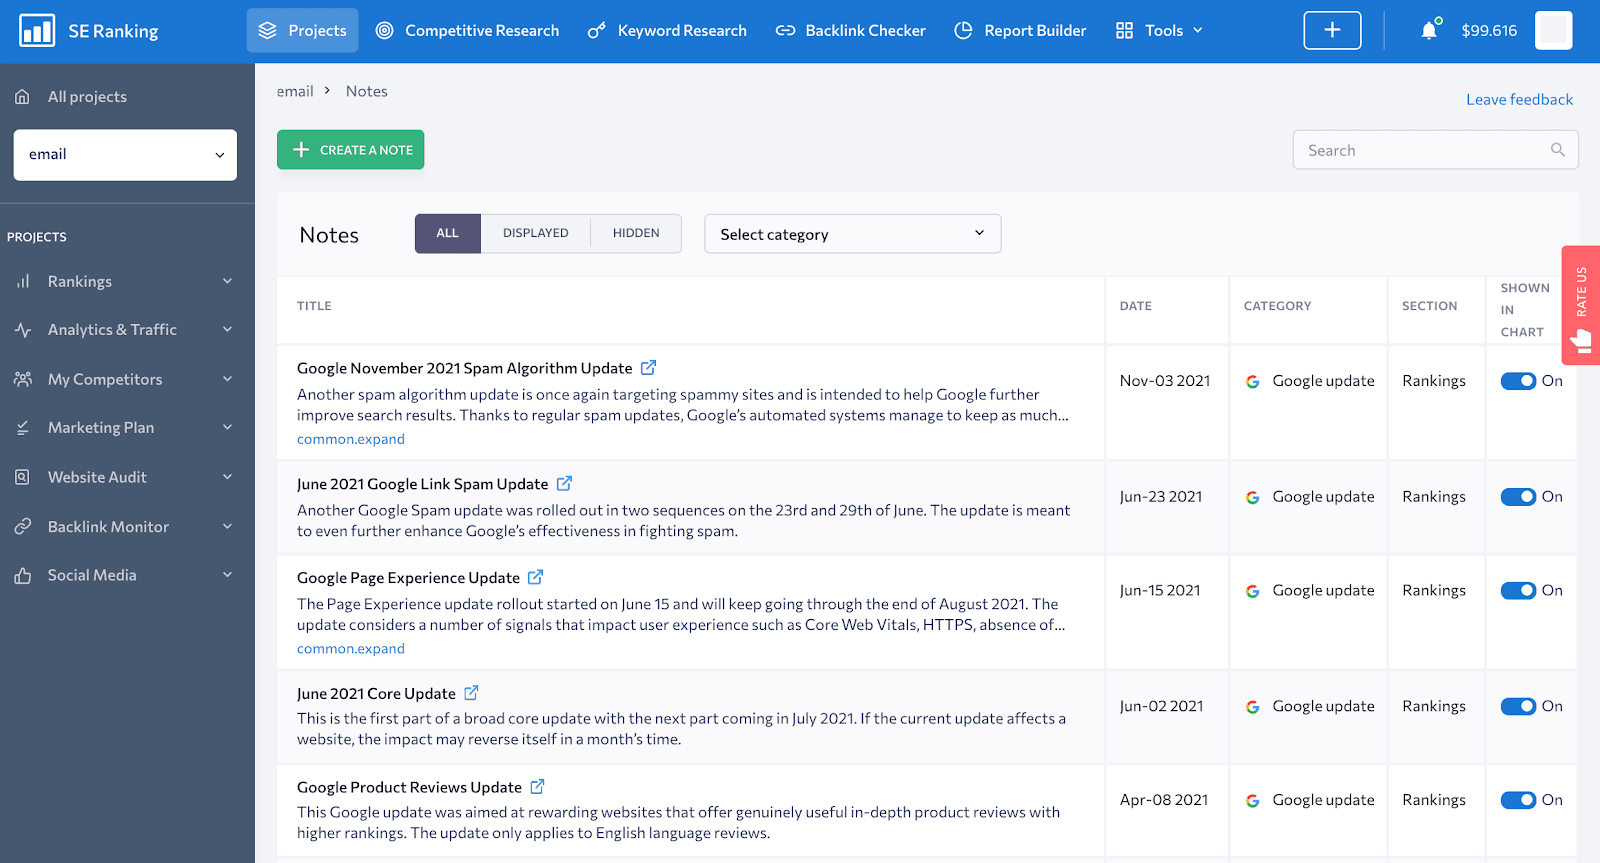The width and height of the screenshot is (1600, 863).
Task: Toggle chart display for Product Reviews Update
Action: (x=1518, y=800)
